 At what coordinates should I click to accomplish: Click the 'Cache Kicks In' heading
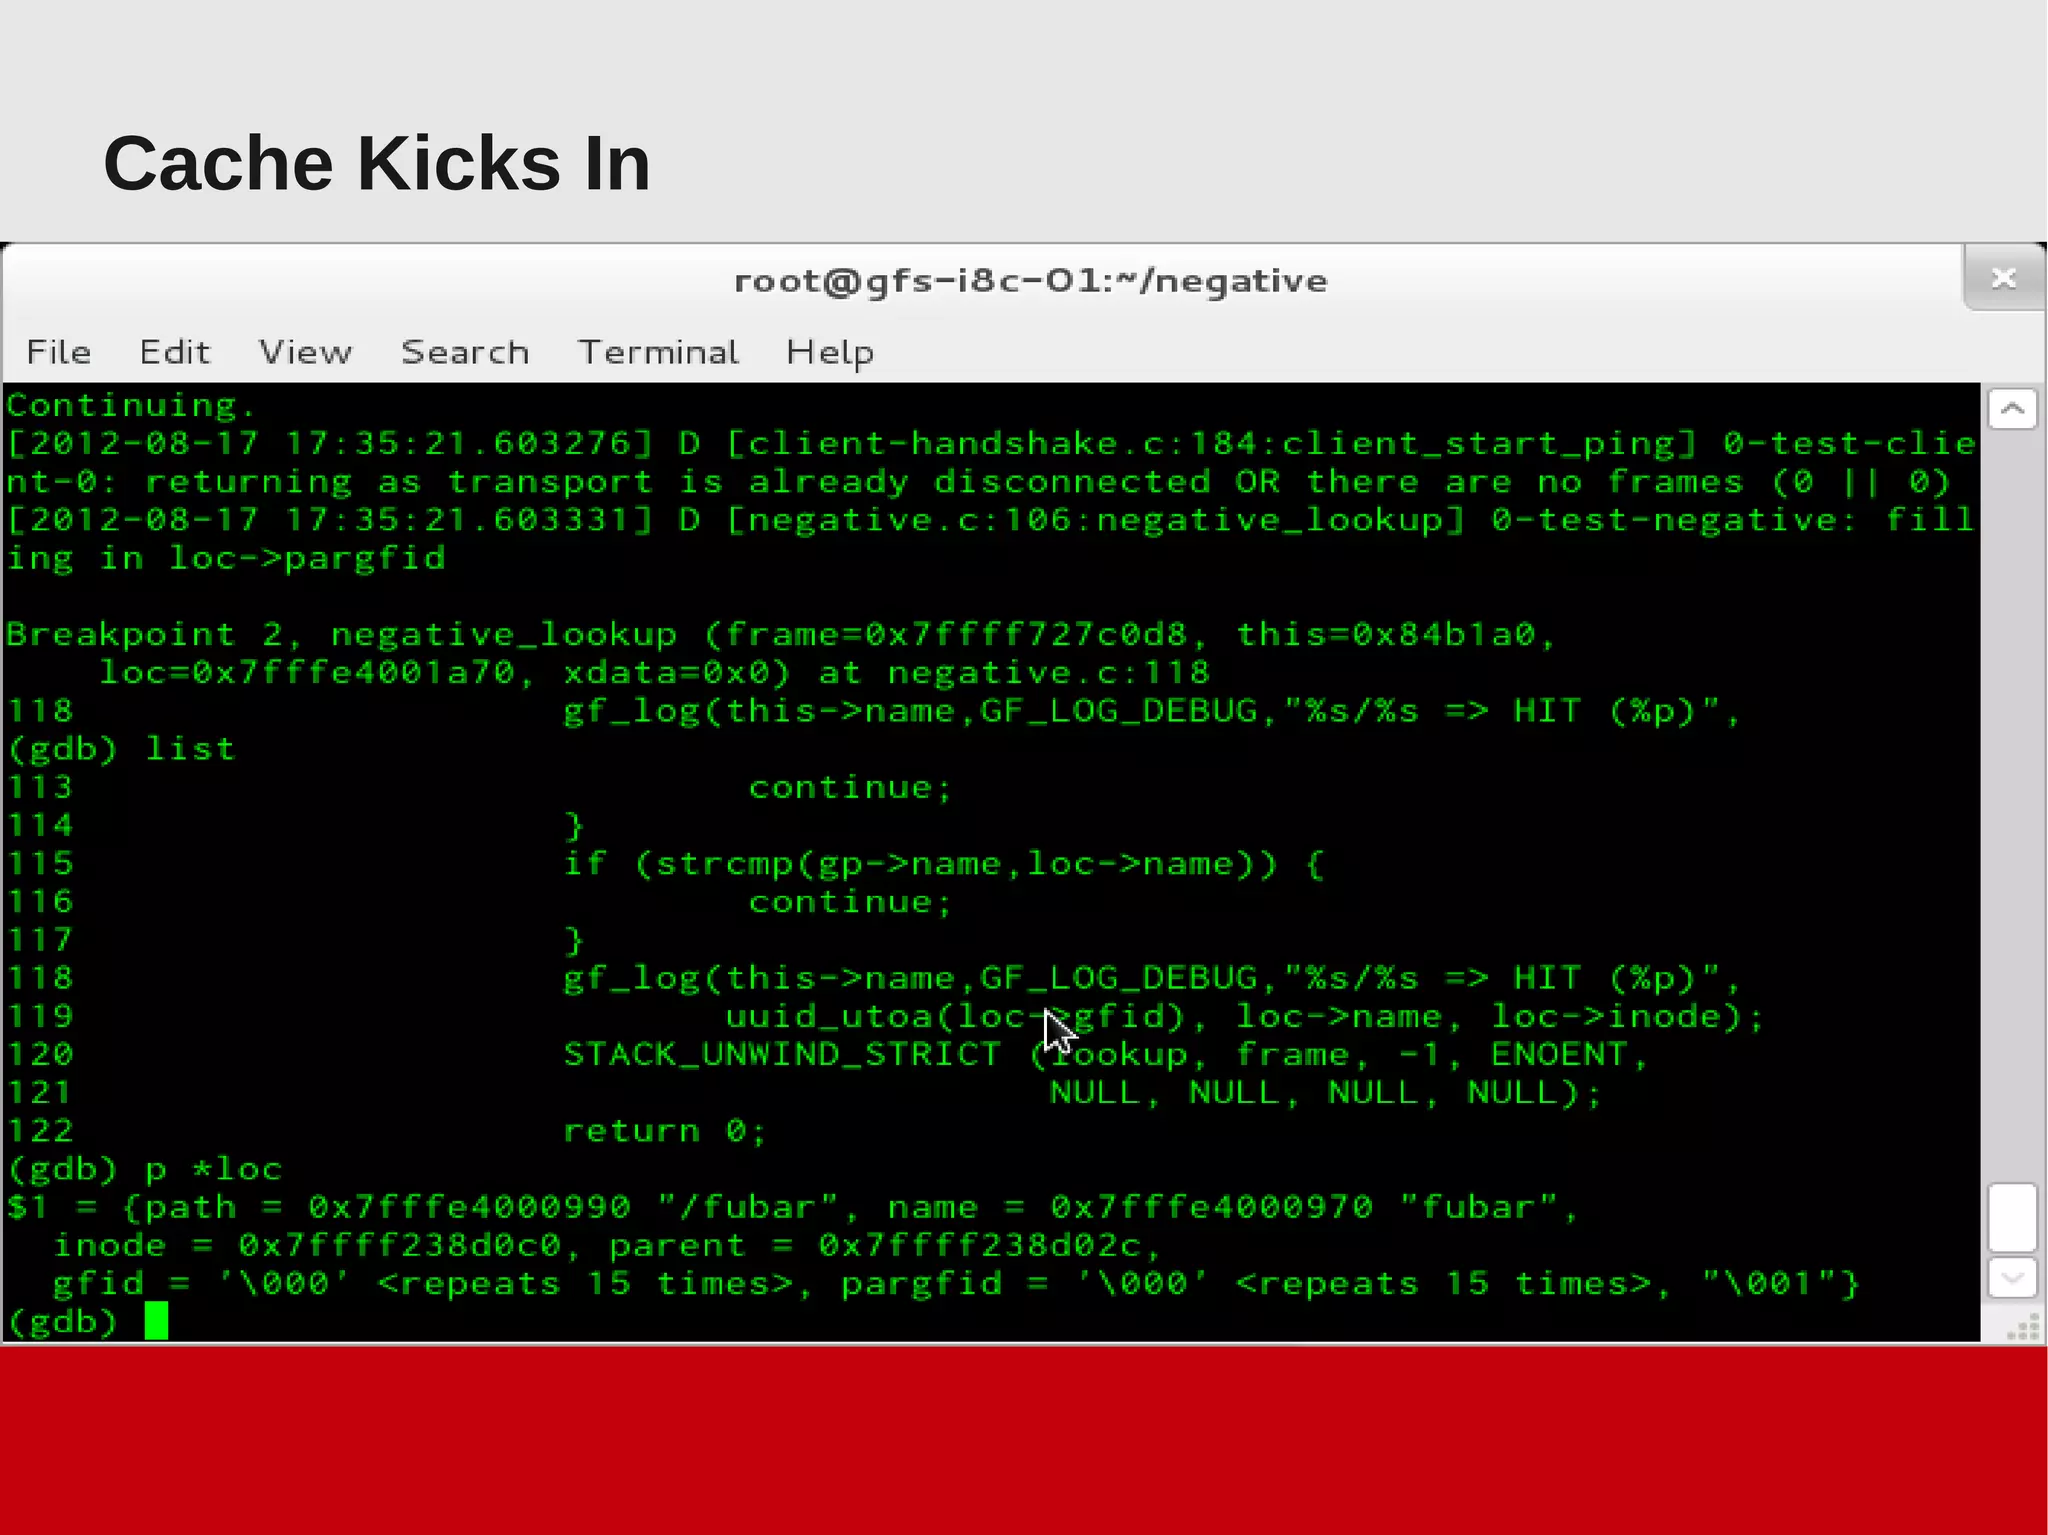click(377, 163)
